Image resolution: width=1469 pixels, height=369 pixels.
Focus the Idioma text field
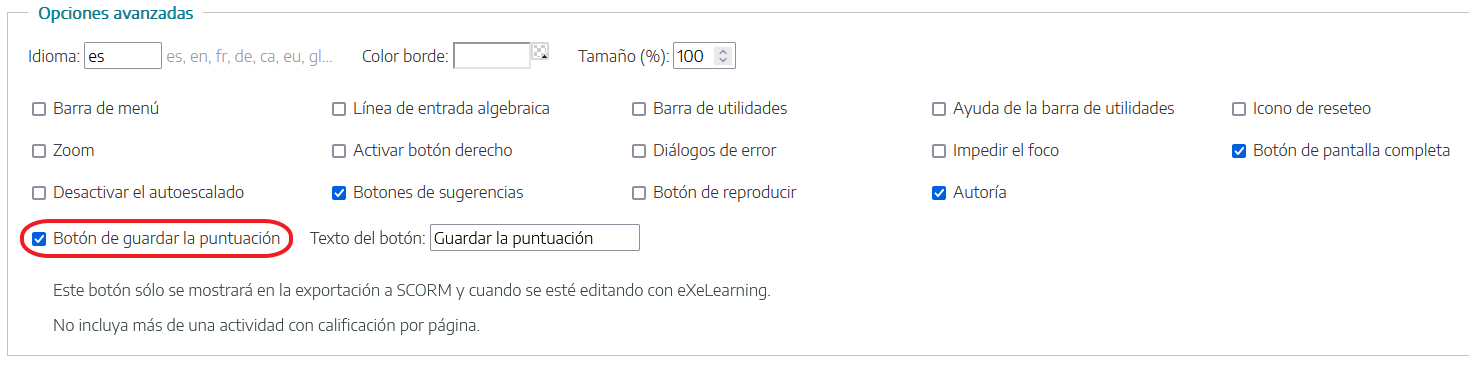click(x=123, y=56)
